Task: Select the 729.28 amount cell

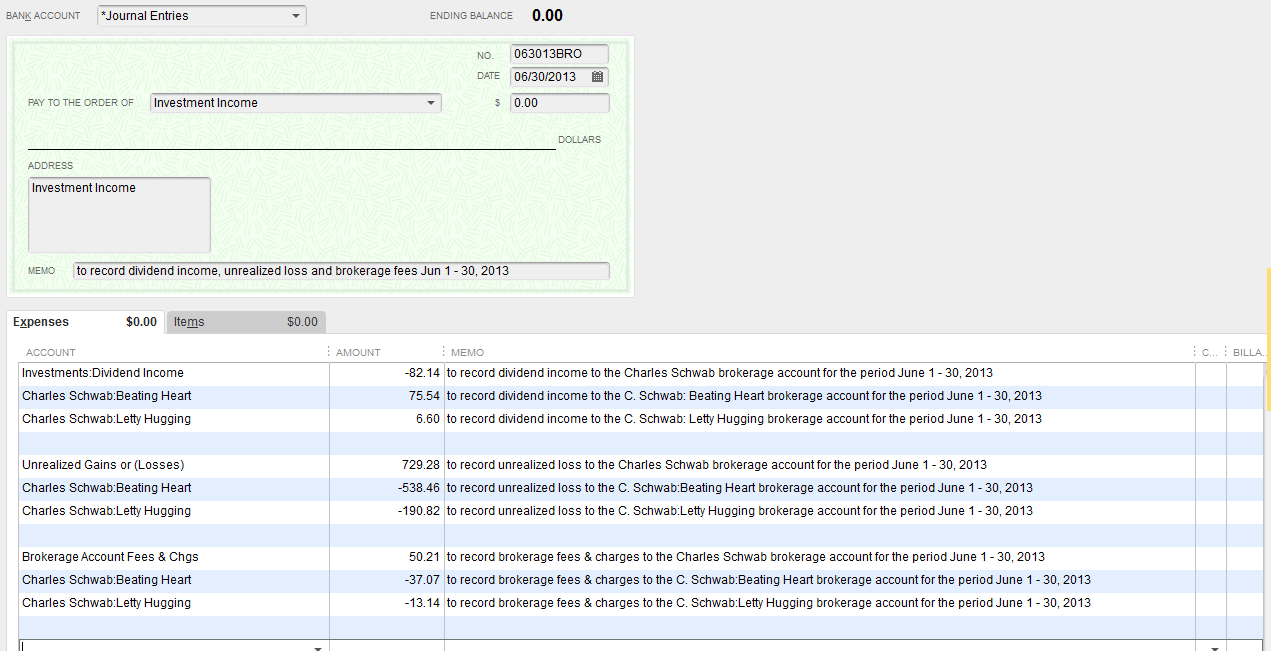Action: [x=387, y=465]
